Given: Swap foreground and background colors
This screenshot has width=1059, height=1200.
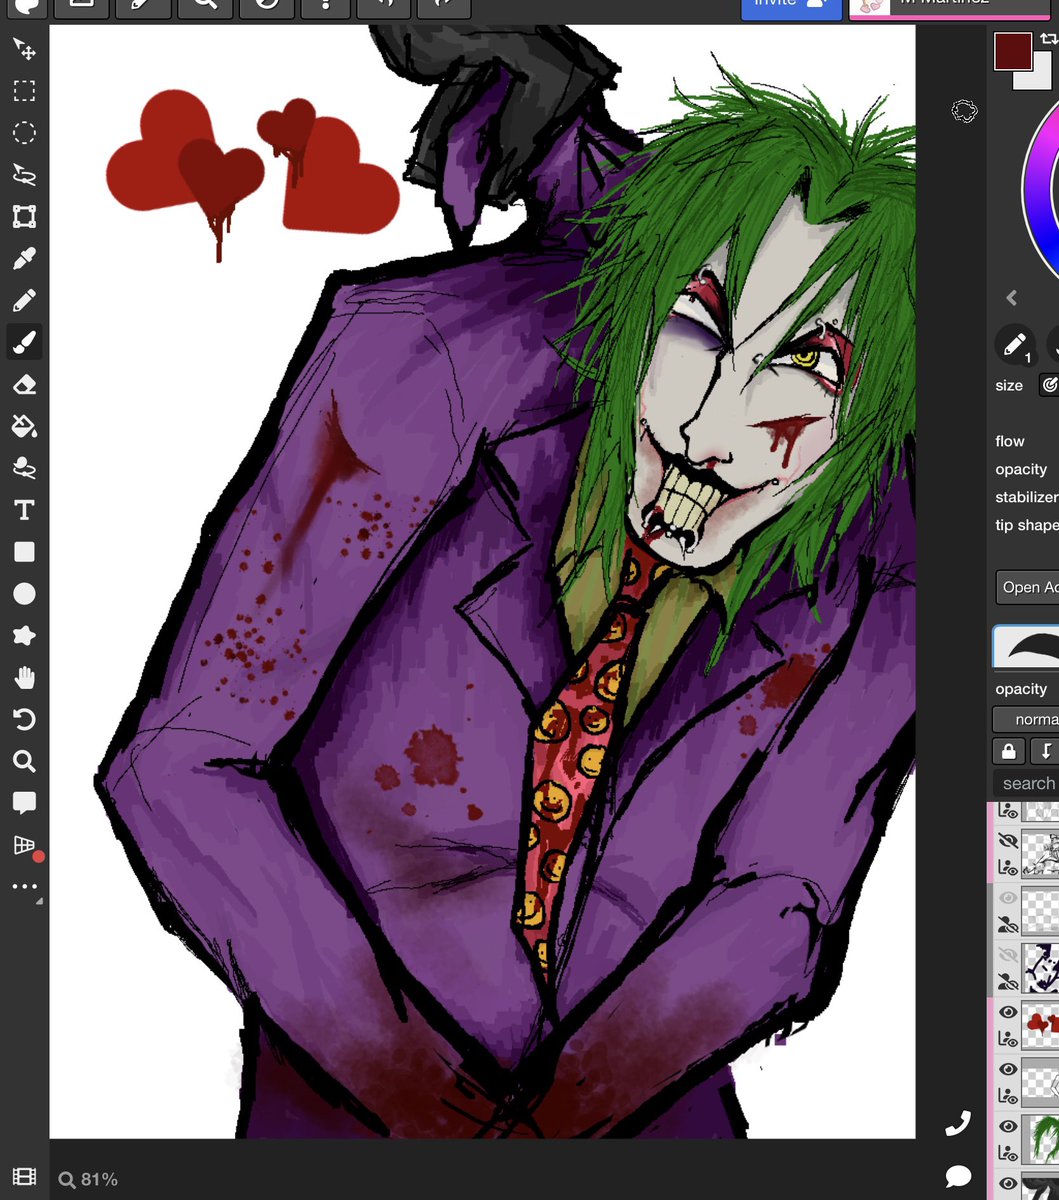Looking at the screenshot, I should click(1048, 39).
